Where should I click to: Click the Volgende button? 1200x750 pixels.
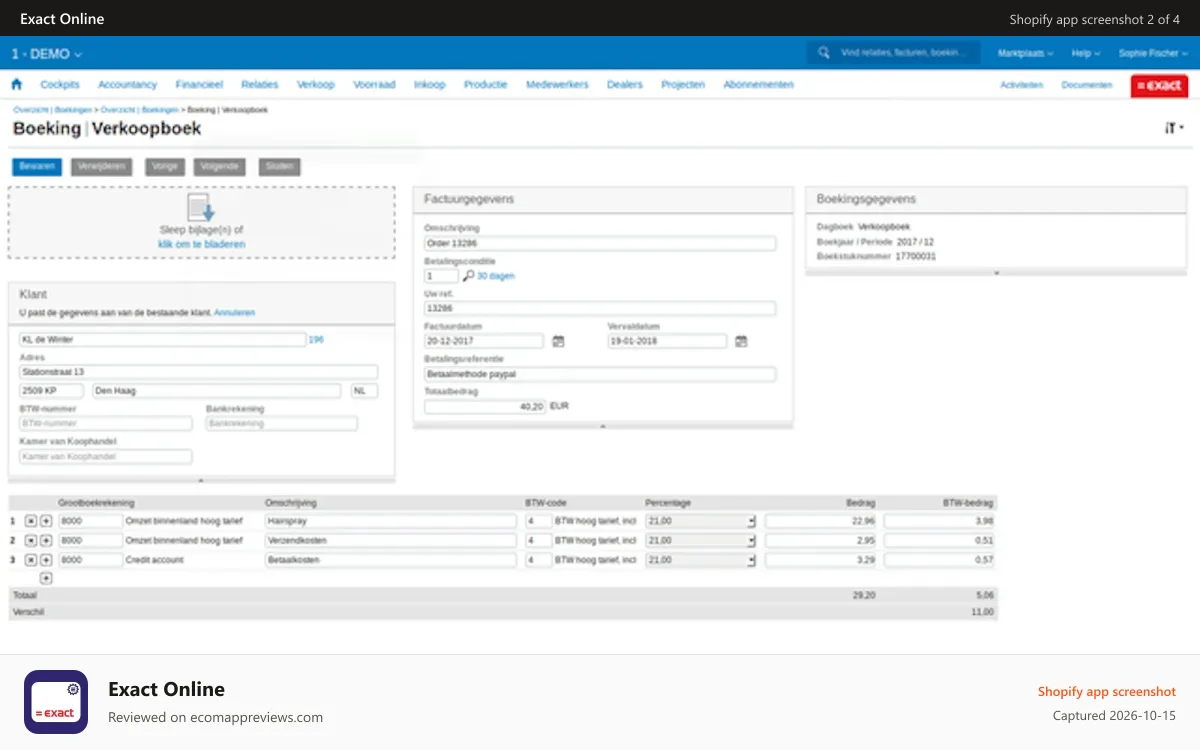coord(219,167)
